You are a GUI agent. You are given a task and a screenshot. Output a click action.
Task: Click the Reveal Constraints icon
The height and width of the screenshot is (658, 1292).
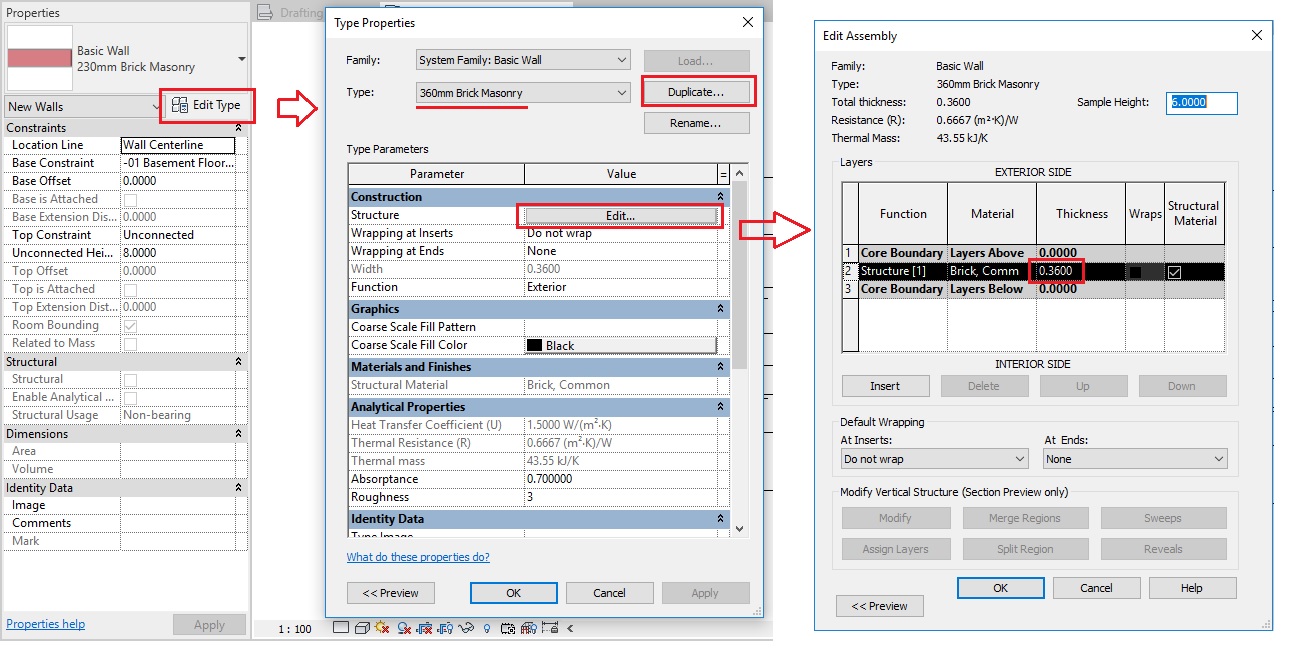coord(550,628)
